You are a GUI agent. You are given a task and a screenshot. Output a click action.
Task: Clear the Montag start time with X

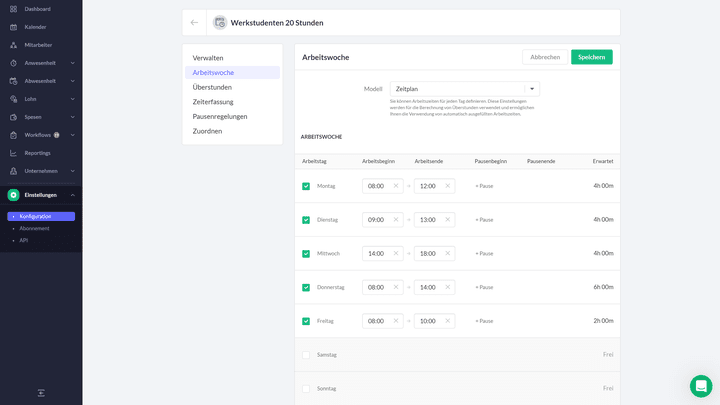tap(395, 186)
